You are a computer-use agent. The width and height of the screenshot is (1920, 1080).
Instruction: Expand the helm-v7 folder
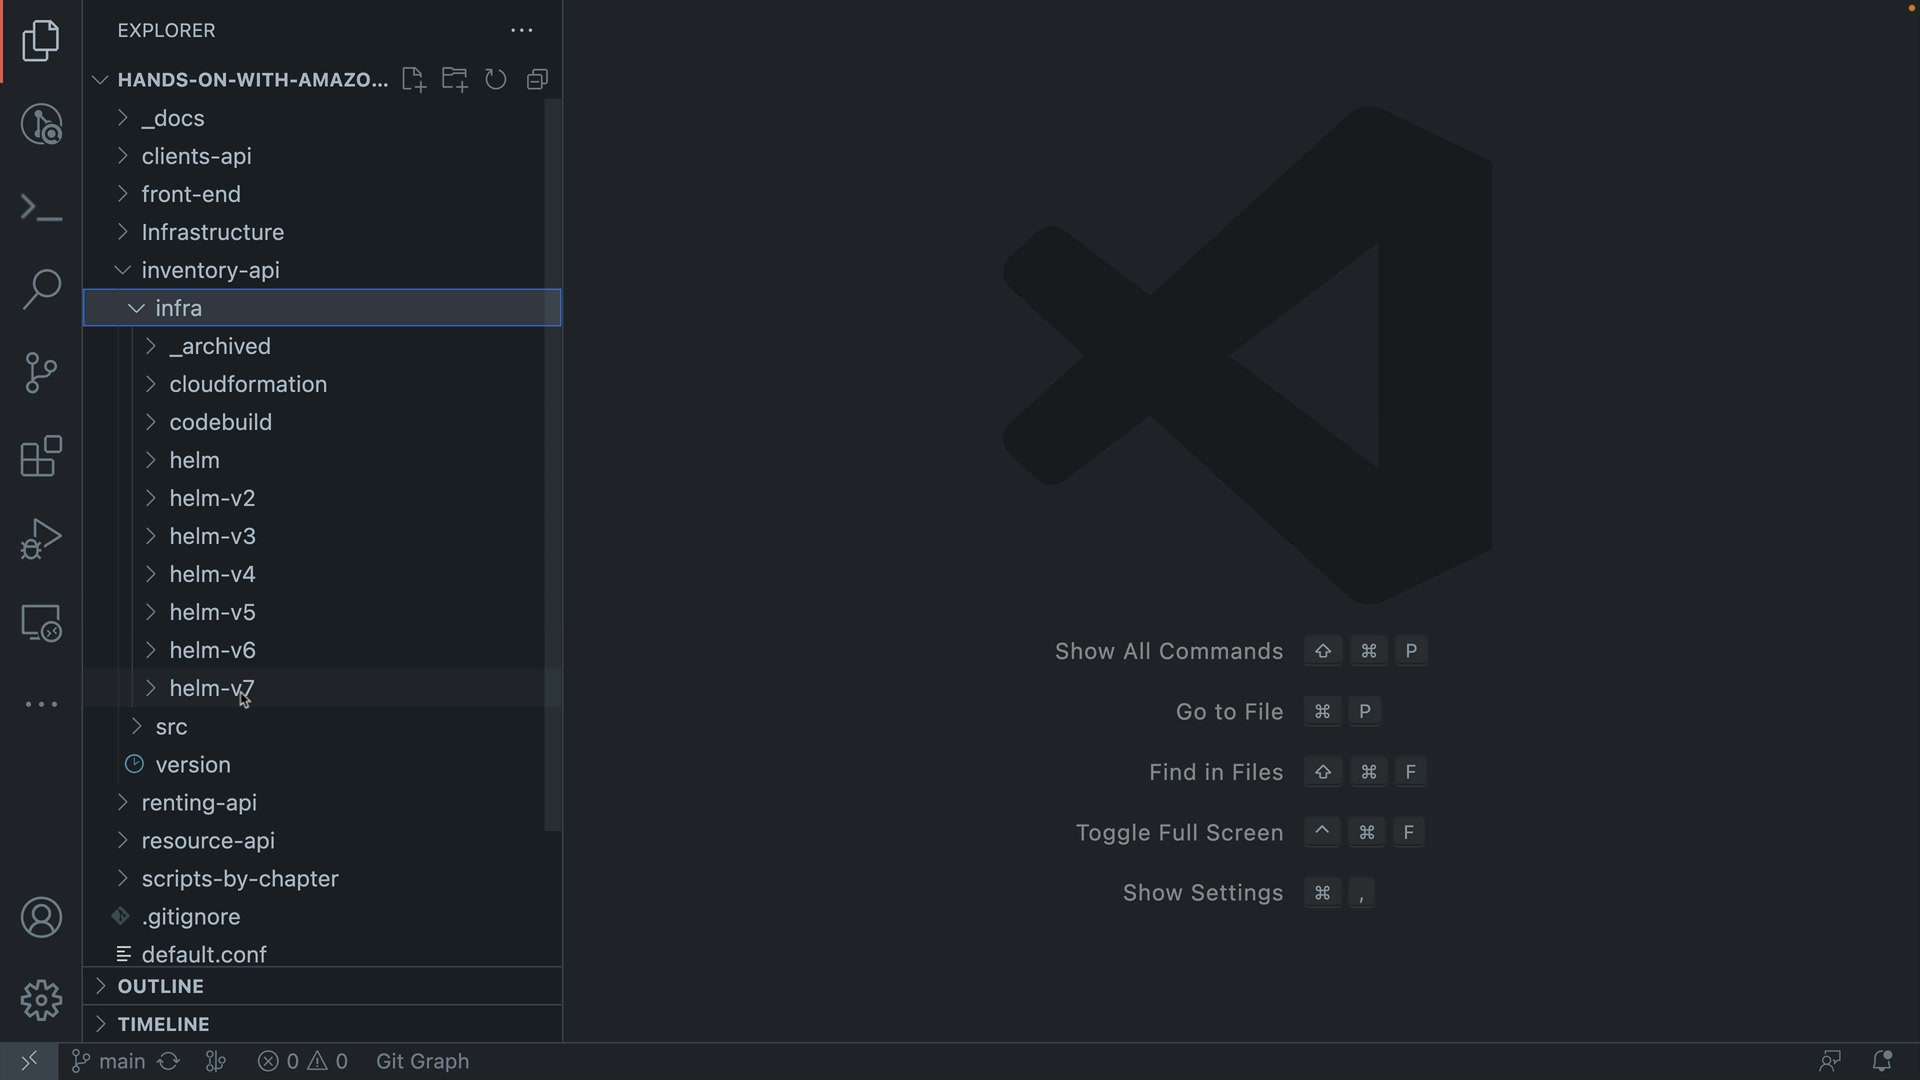click(x=212, y=688)
